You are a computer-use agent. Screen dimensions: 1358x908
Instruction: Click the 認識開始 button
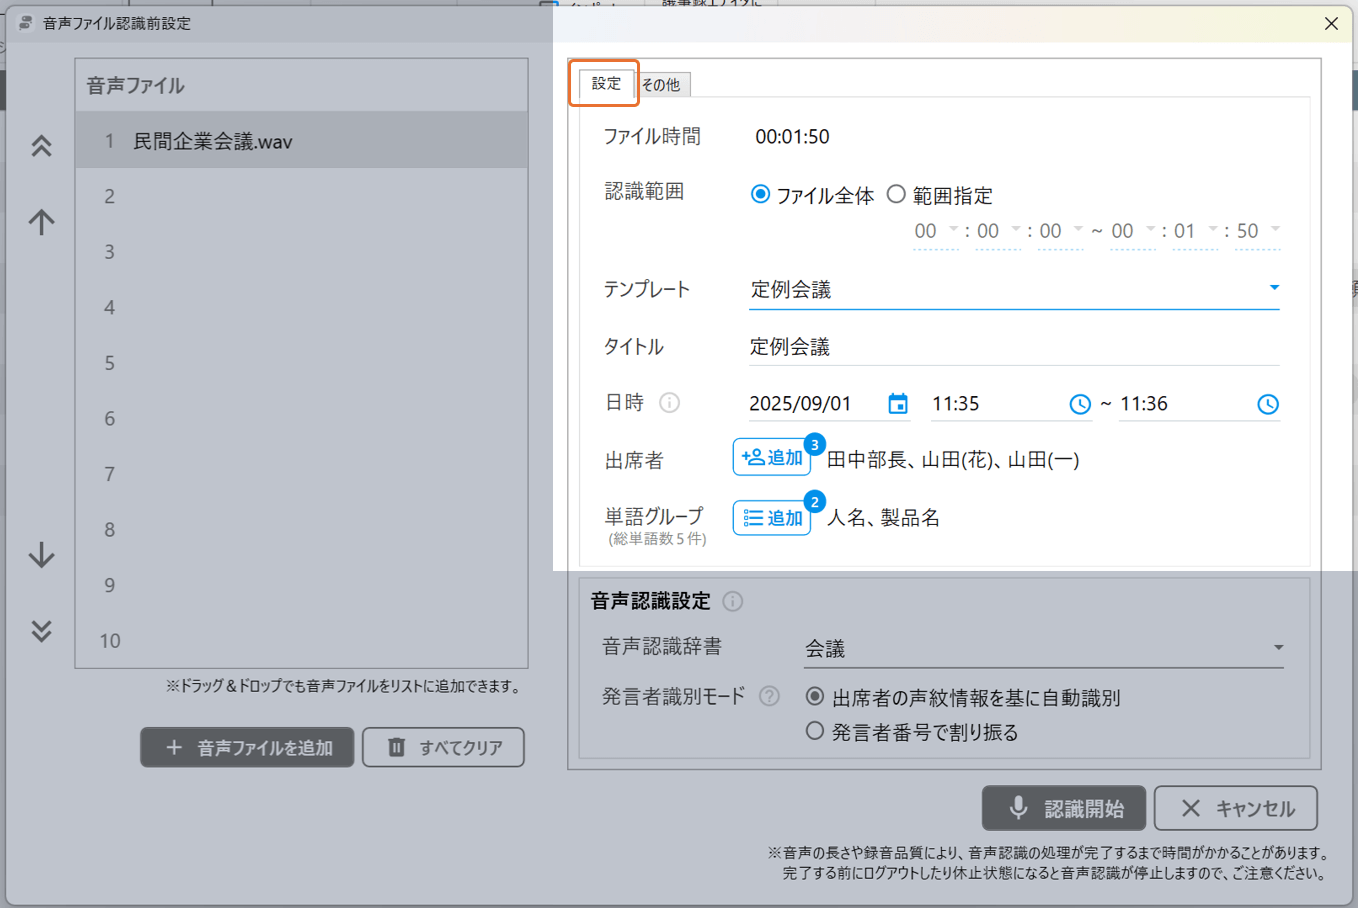[x=1064, y=808]
